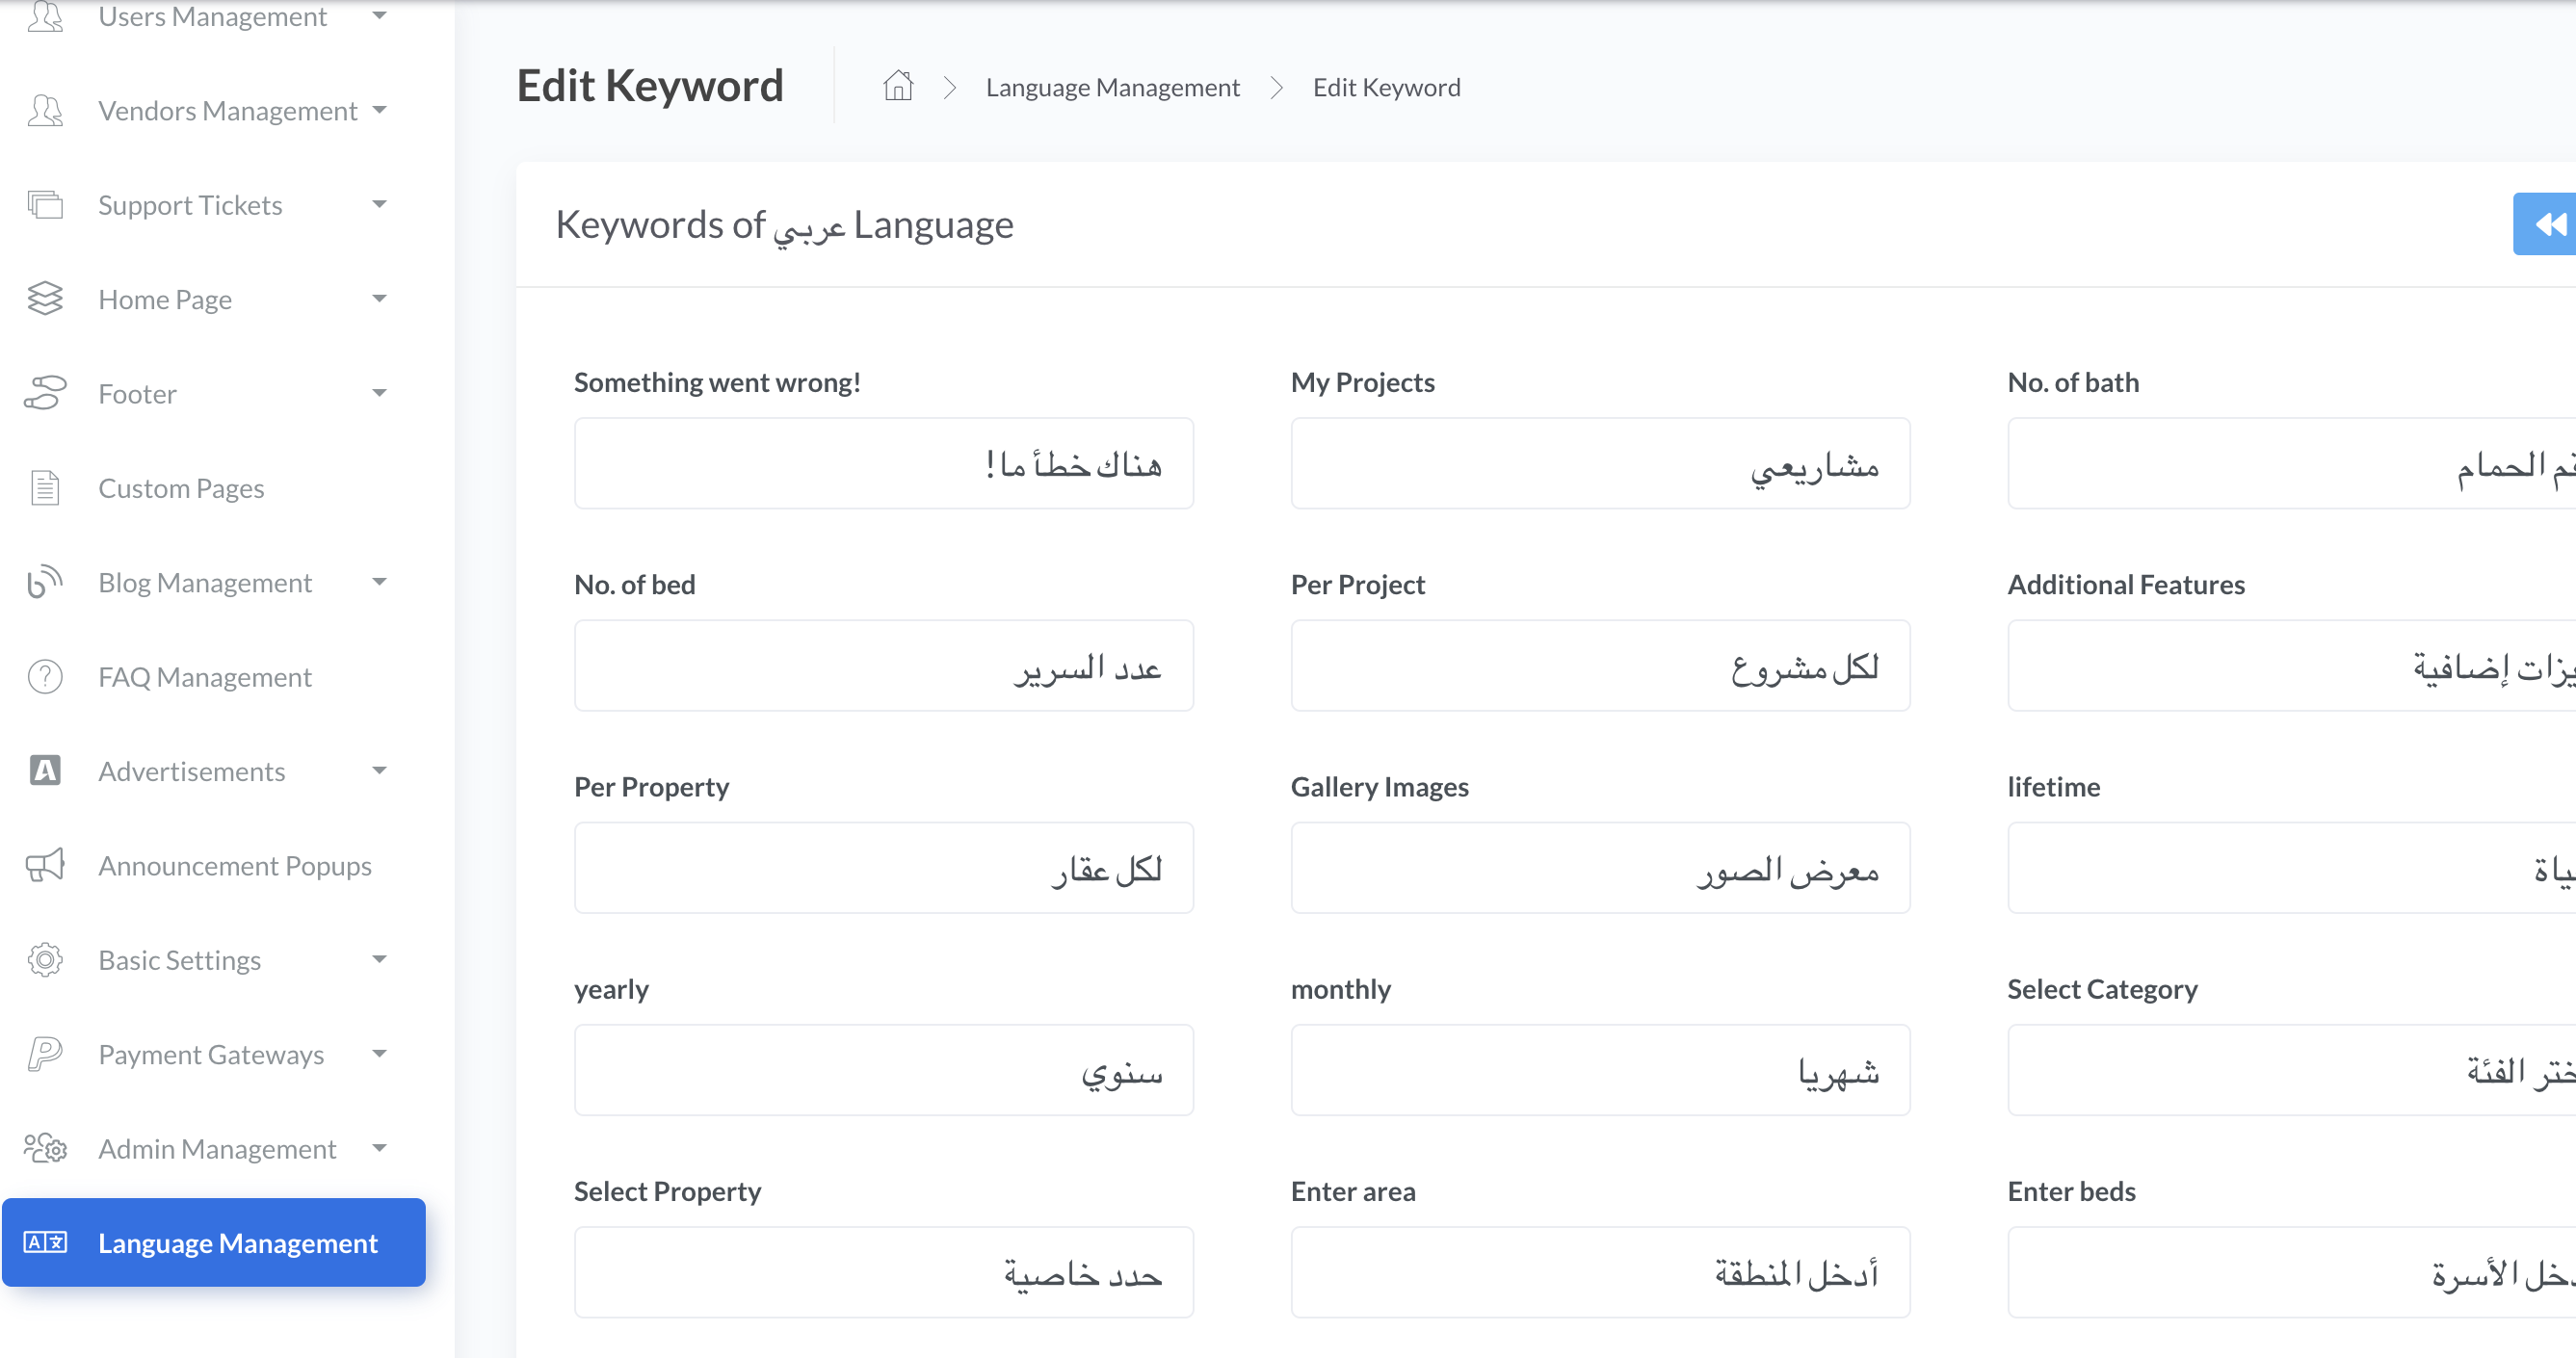Click the Language Management breadcrumb link
Screen dimensions: 2576x1358
pos(1112,88)
